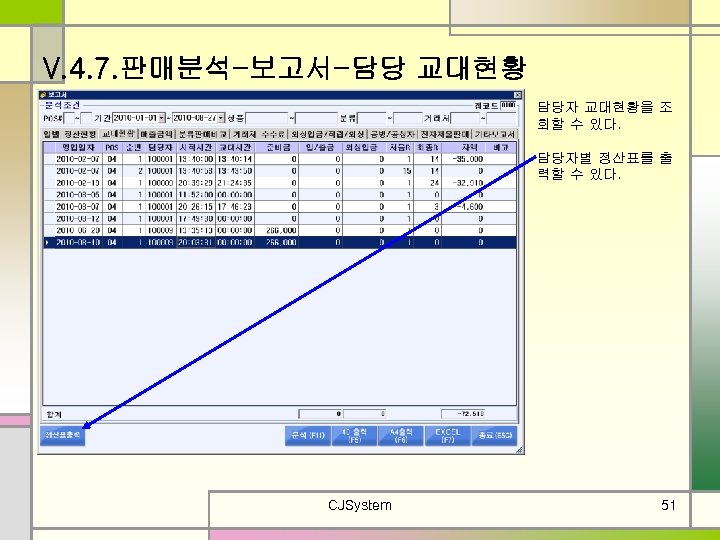Switch to the 일별 정산현황 tab
720x540 pixels.
tap(69, 134)
